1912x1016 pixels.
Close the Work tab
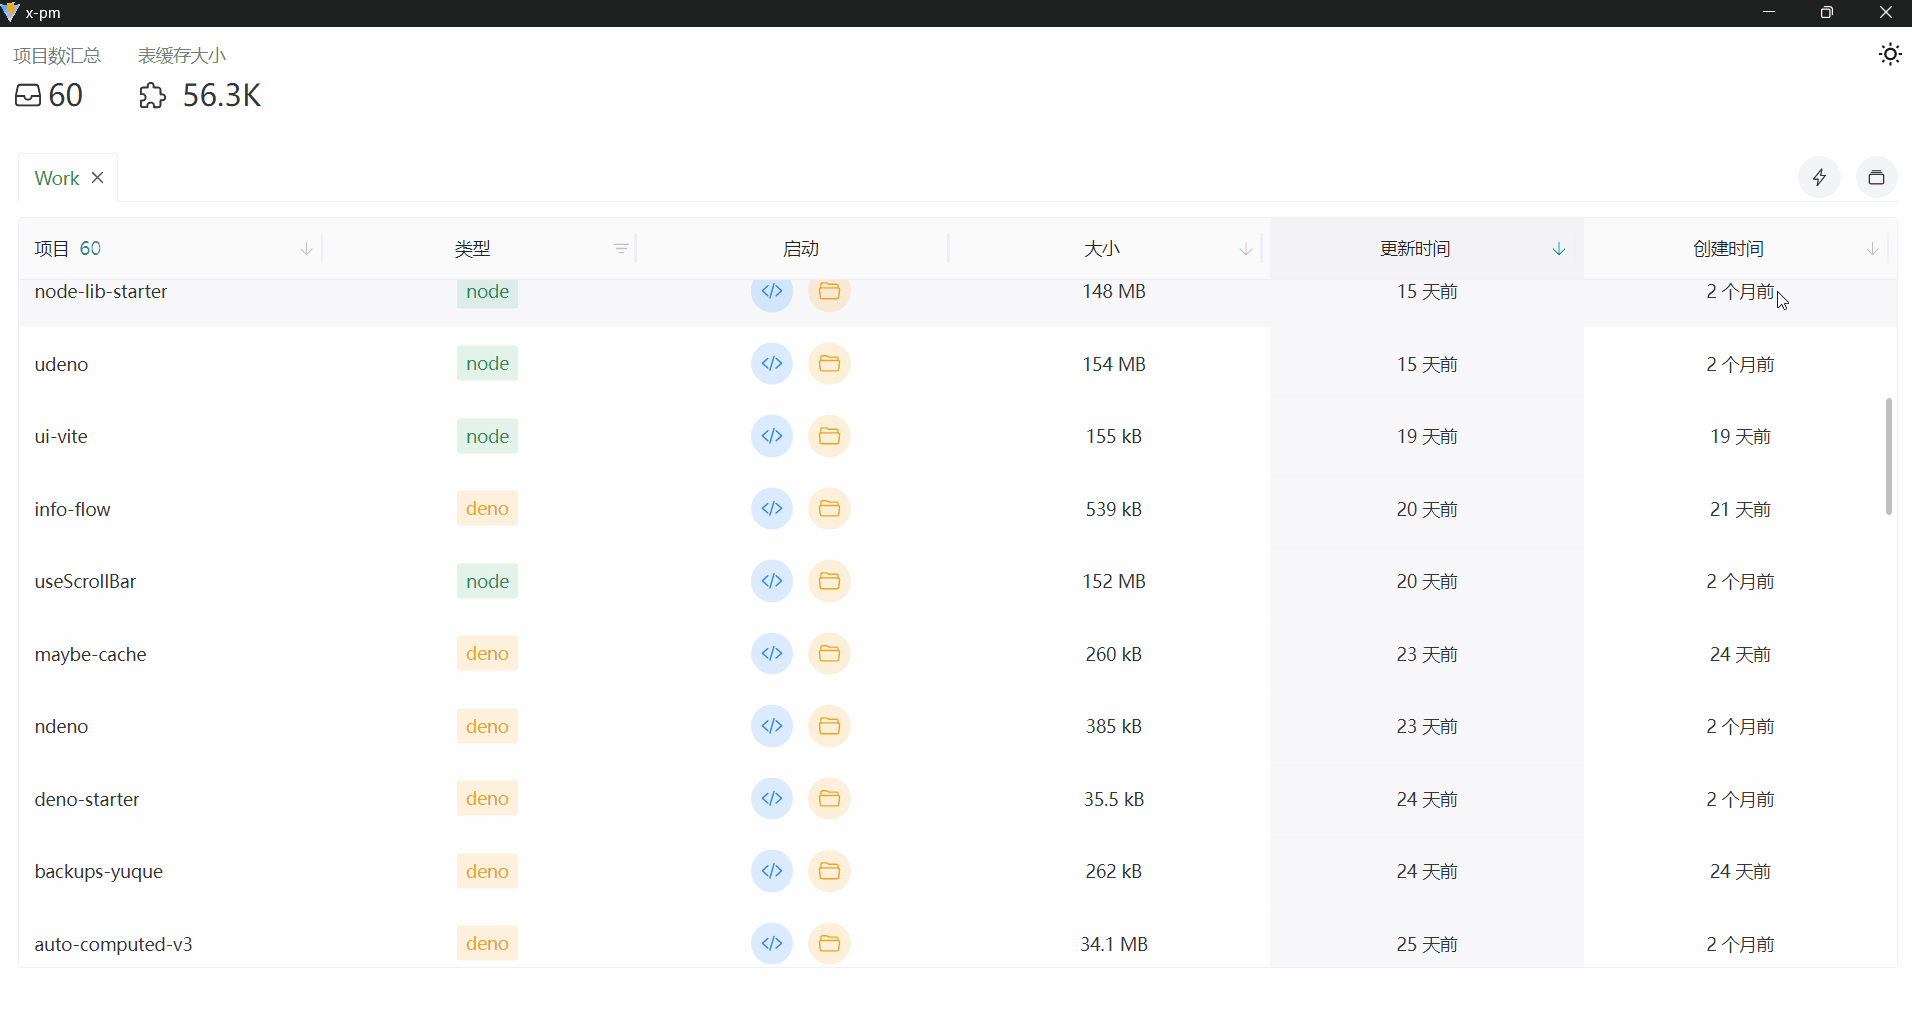click(97, 177)
